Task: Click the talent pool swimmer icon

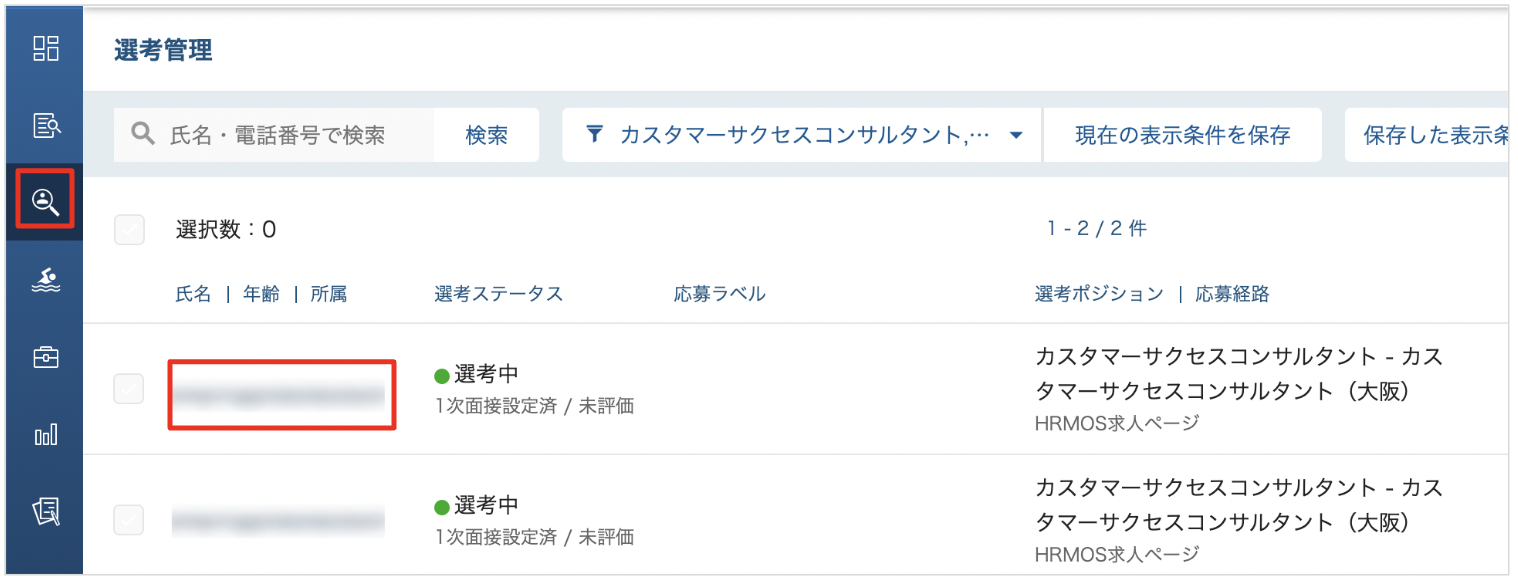Action: tap(46, 280)
